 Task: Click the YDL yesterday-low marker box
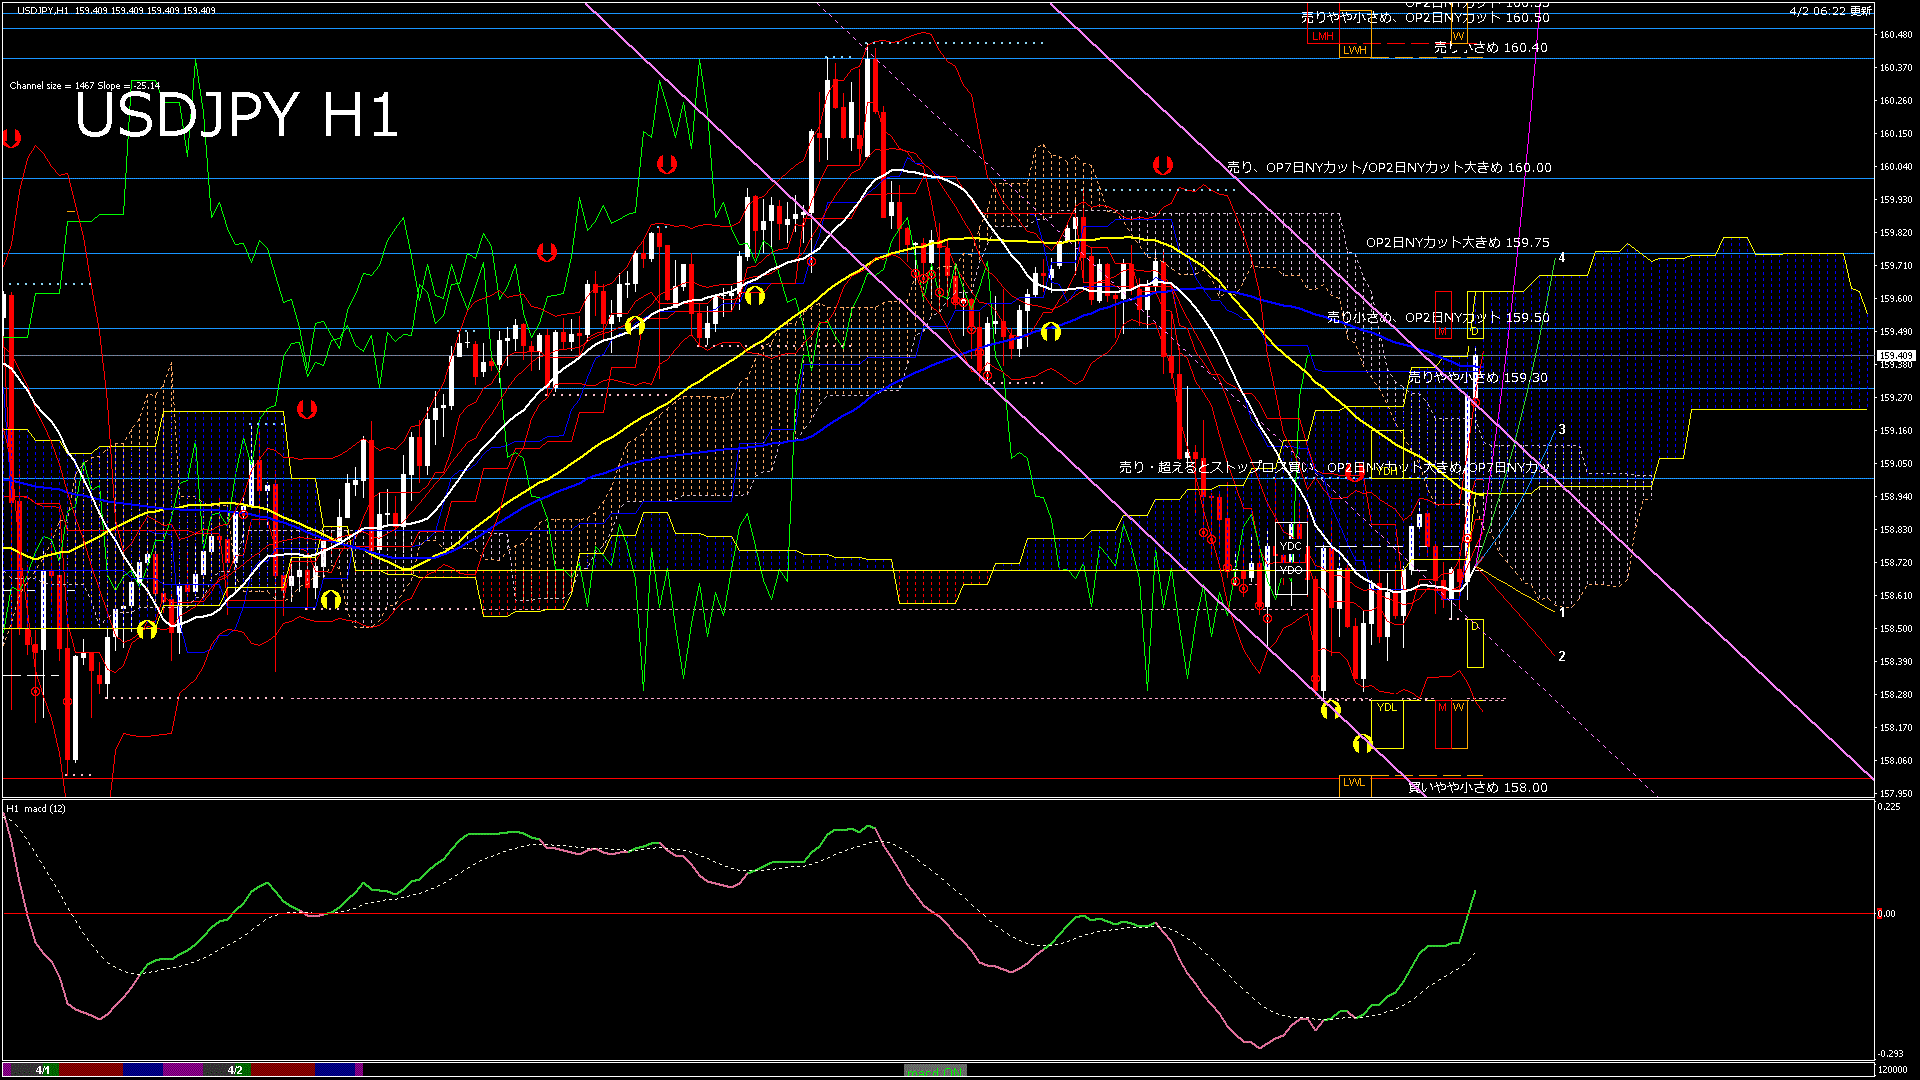(1387, 708)
